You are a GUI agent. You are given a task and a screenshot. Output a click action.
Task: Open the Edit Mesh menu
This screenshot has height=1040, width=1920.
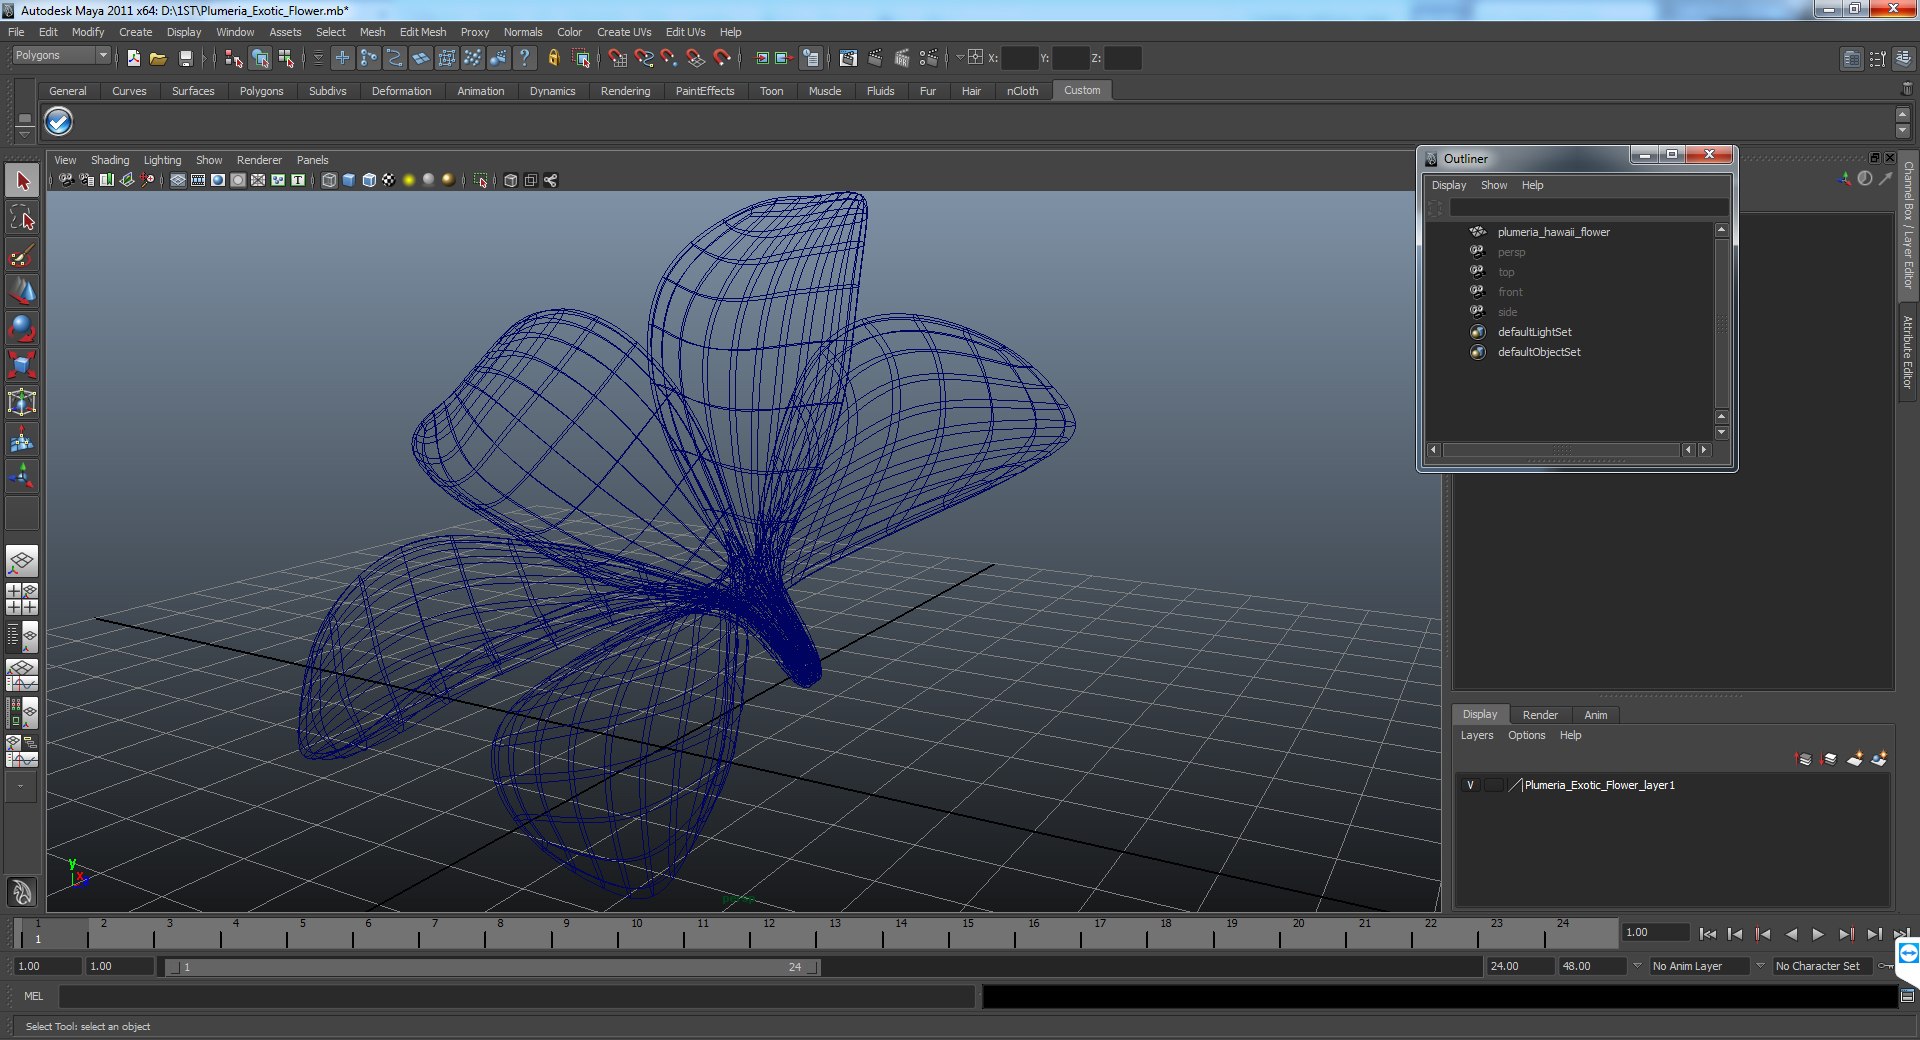[423, 32]
